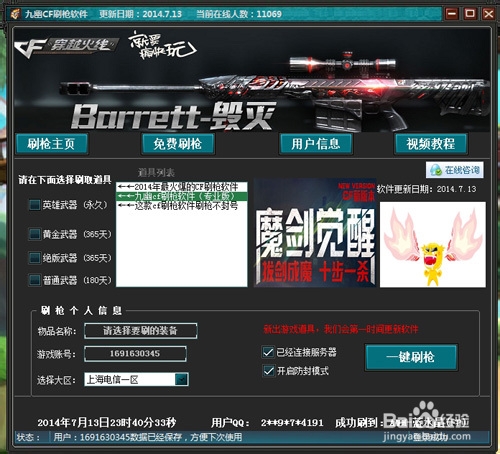The width and height of the screenshot is (500, 454).
Task: Select highlighted row 九幽cf刷枪软件（专业版）
Action: click(182, 196)
